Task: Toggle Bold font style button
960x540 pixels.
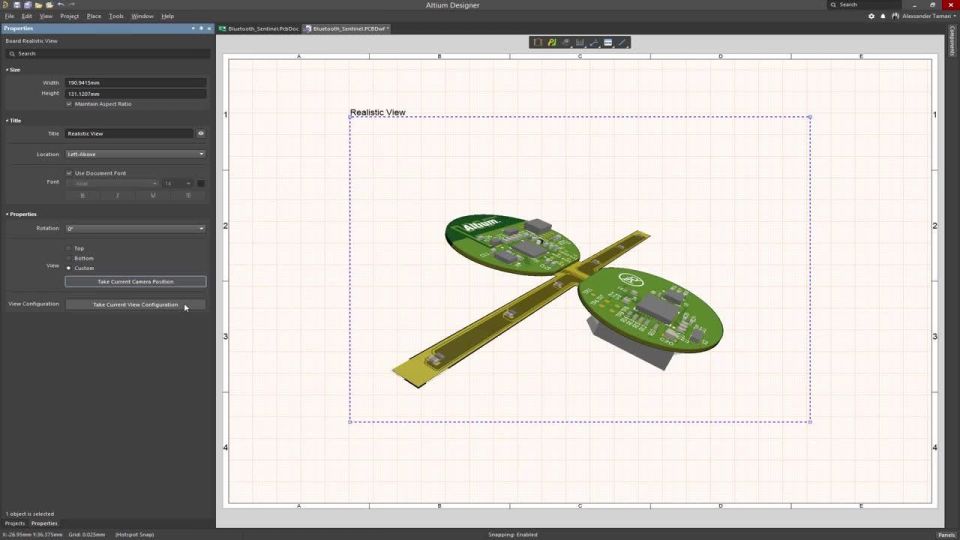Action: (83, 195)
